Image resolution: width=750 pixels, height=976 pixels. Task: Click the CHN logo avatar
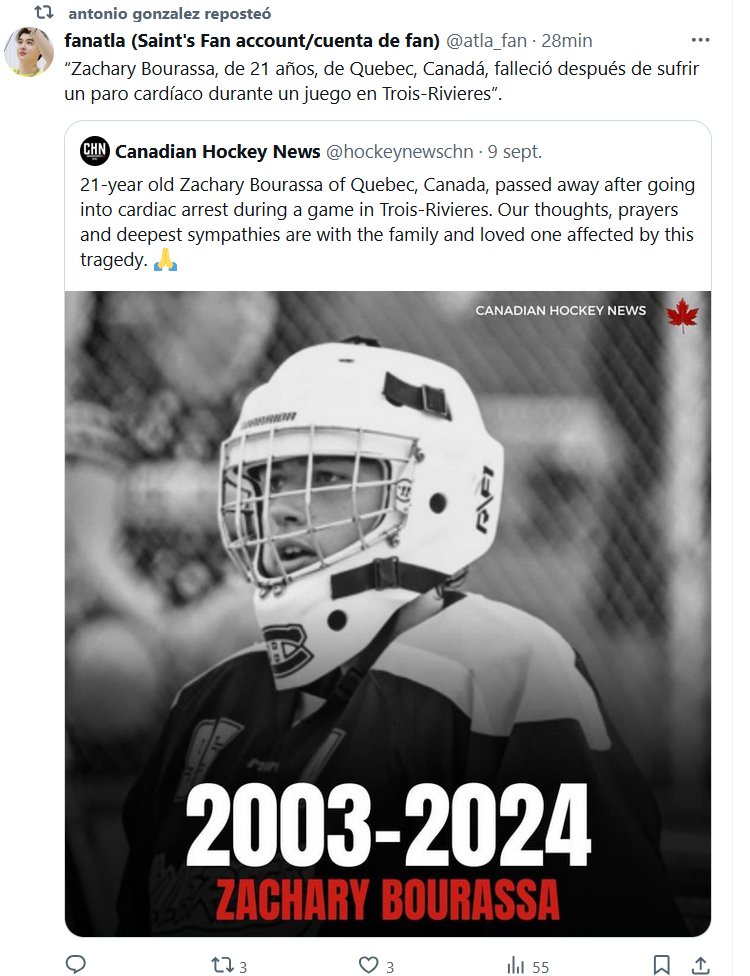click(x=95, y=151)
